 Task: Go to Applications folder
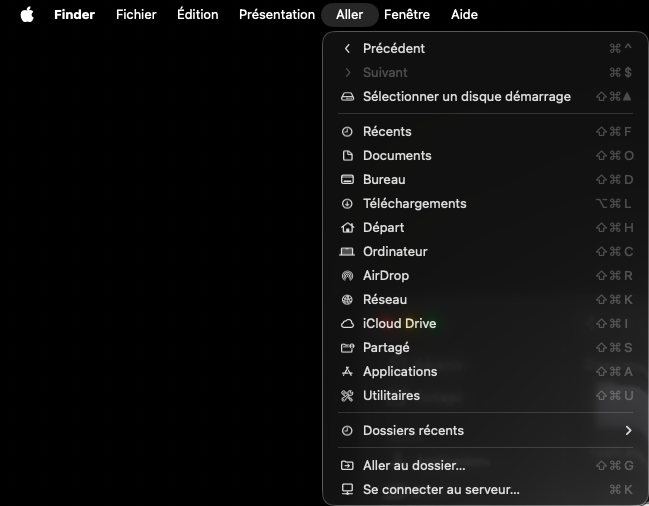pos(485,372)
